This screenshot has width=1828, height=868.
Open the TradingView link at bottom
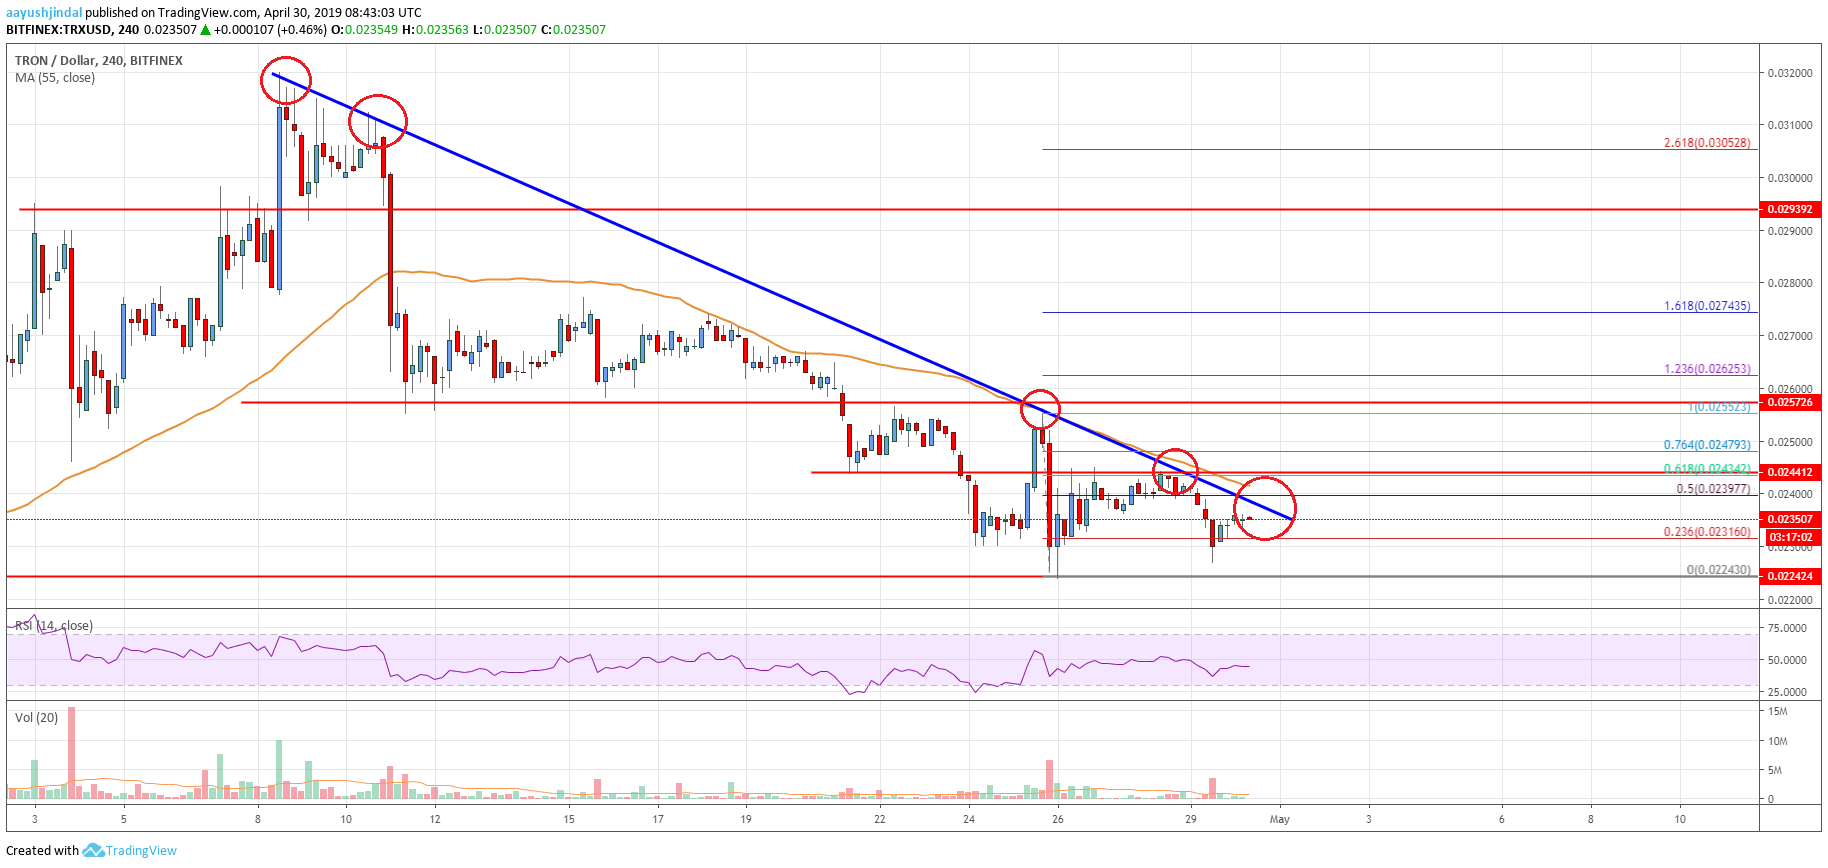[x=141, y=851]
